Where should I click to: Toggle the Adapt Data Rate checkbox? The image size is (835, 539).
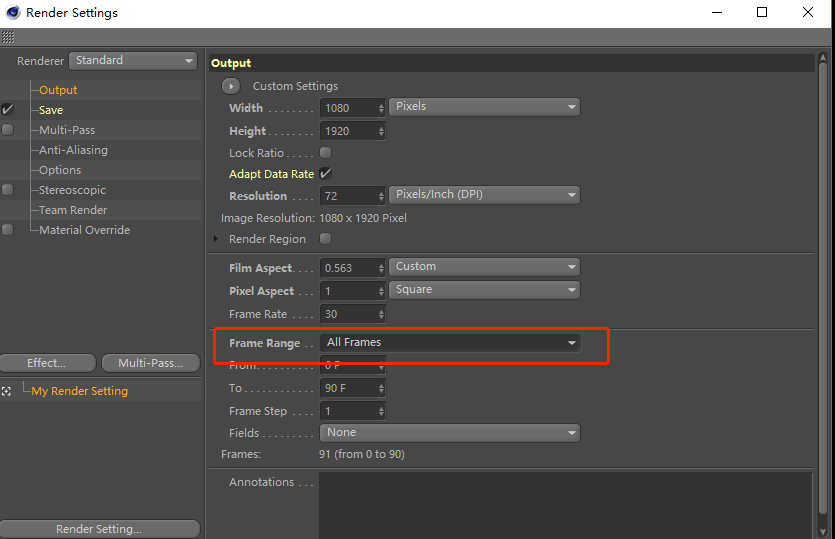(x=325, y=174)
